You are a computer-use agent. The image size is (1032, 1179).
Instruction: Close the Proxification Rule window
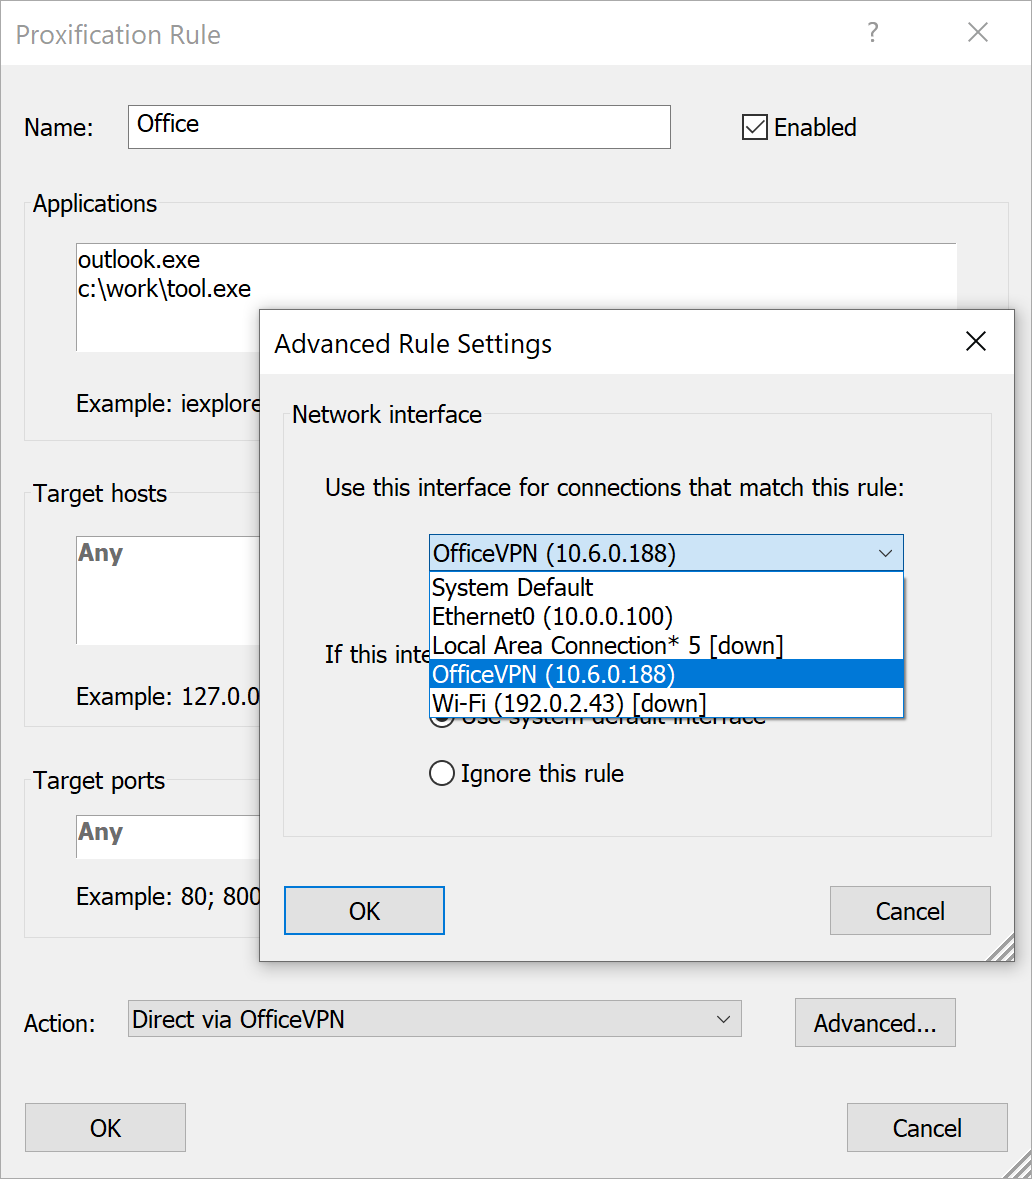(977, 33)
